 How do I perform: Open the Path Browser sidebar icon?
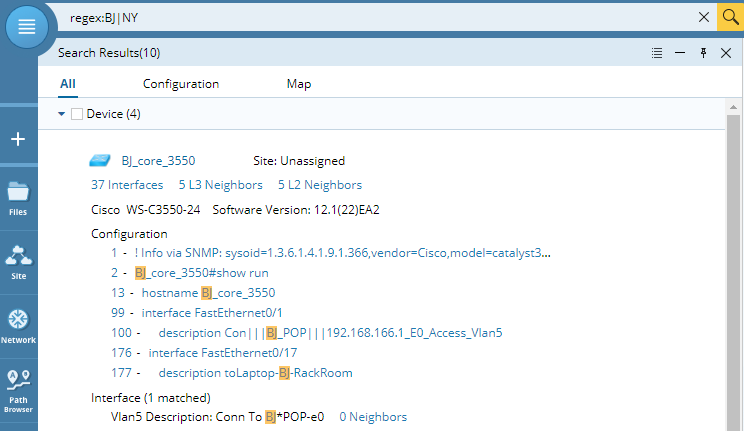tap(18, 391)
